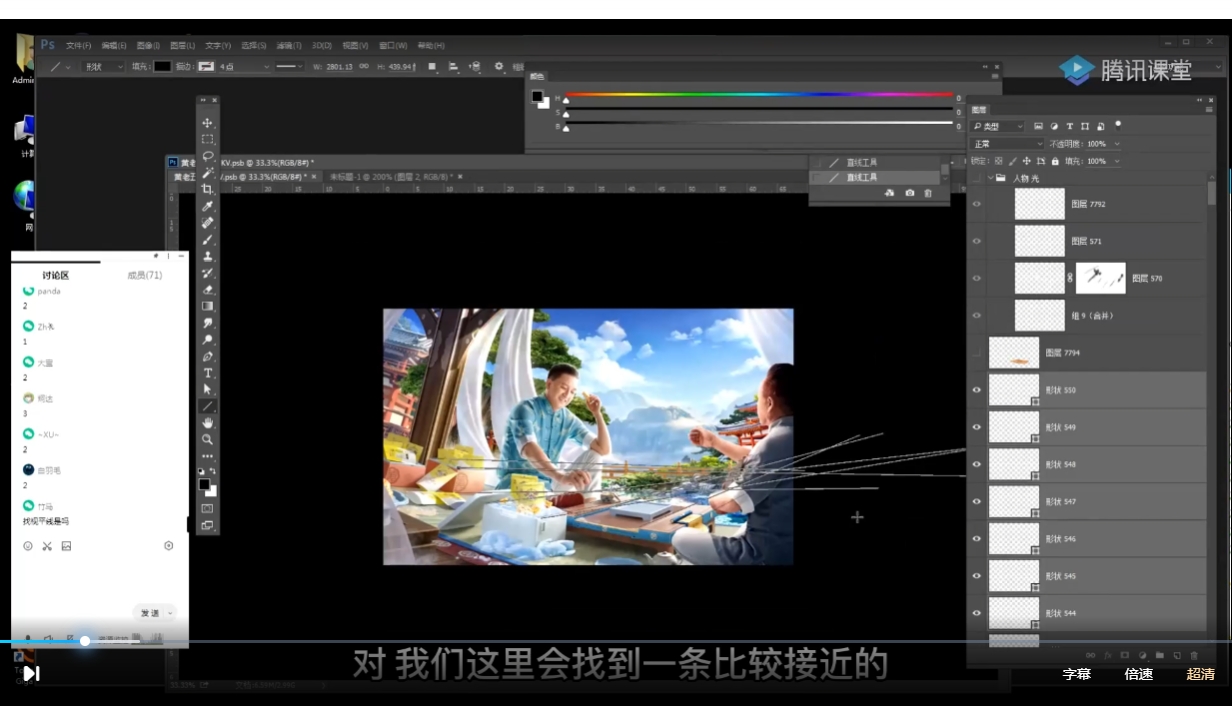The height and width of the screenshot is (707, 1232).
Task: Hide the 形状 550 layer
Action: click(x=977, y=390)
